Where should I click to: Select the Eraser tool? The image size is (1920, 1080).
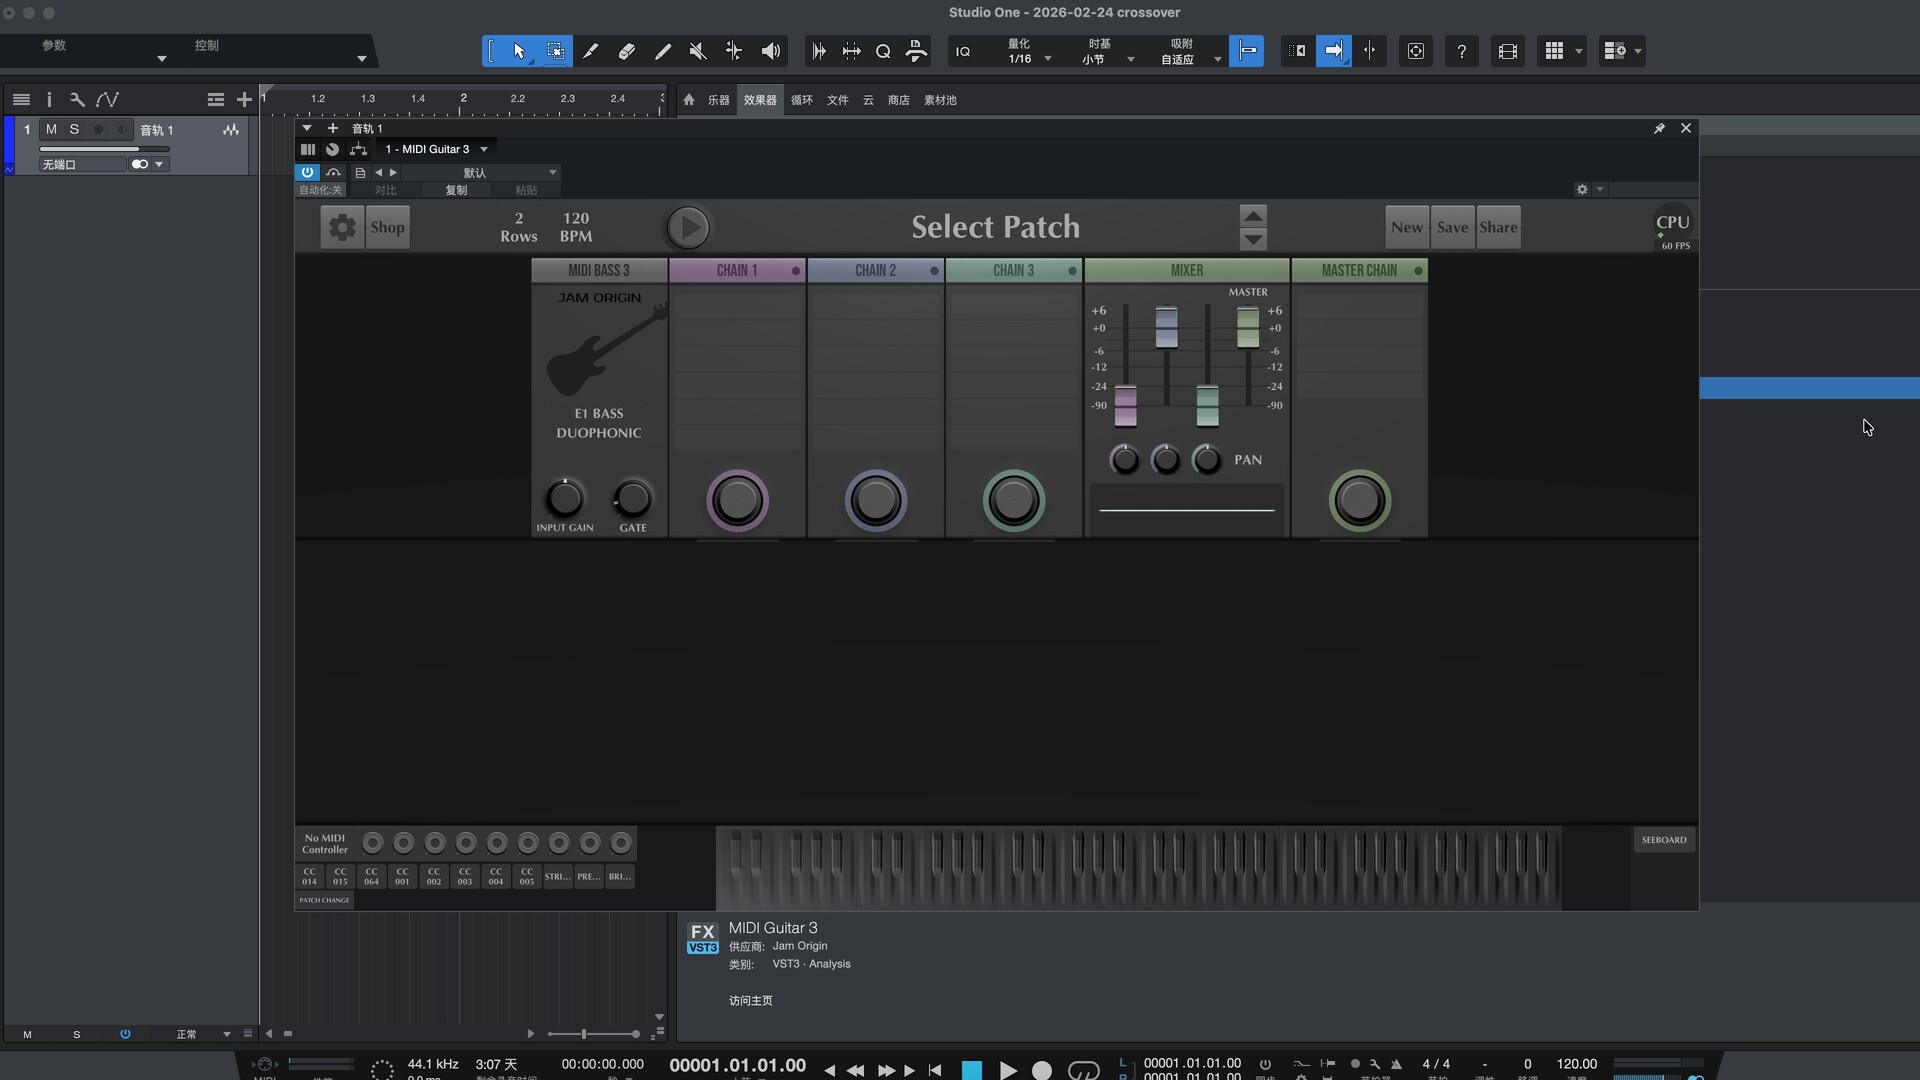click(x=627, y=51)
